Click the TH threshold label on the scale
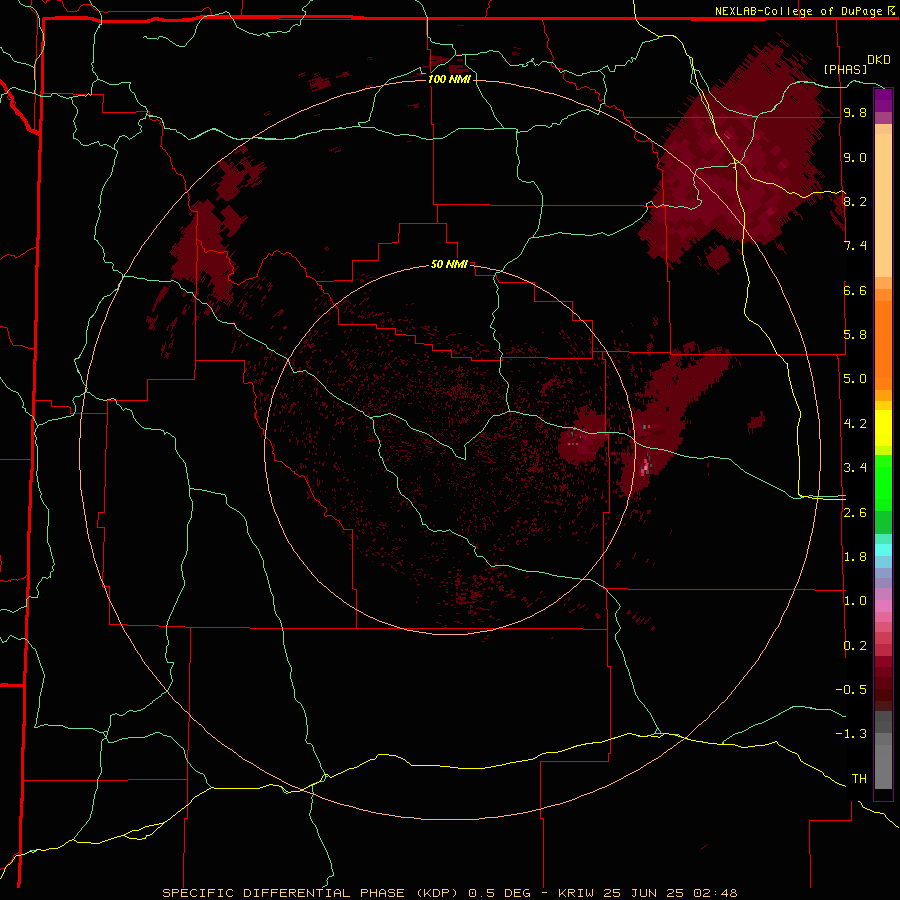Screen dimensions: 900x900 (859, 779)
